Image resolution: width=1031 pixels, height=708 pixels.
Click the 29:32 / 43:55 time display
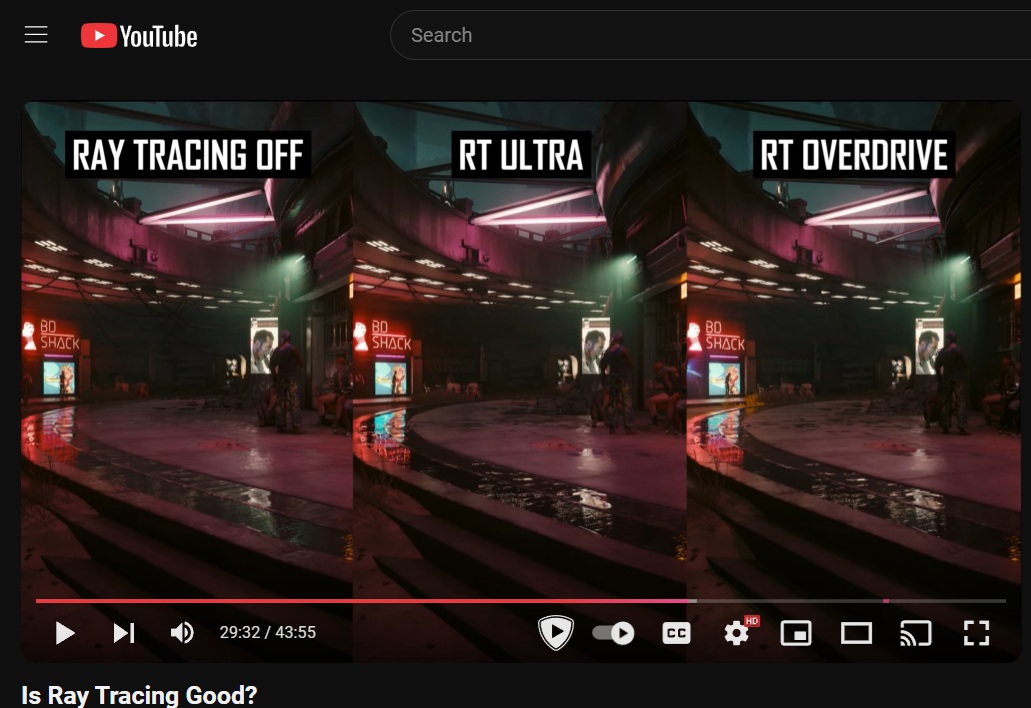tap(268, 632)
